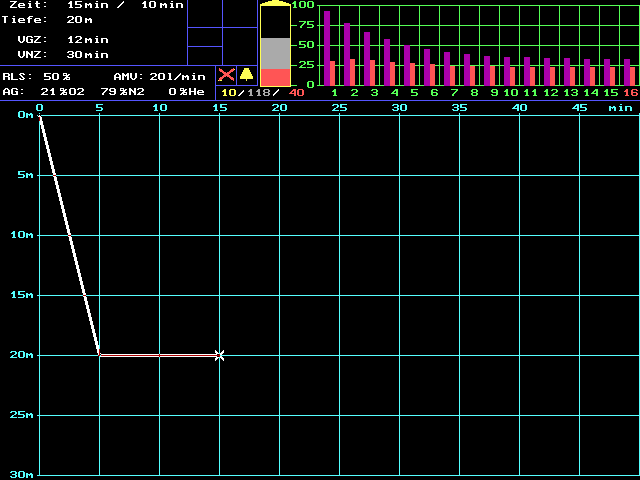
Task: Select the VGZ 12min field
Action: [x=82, y=39]
